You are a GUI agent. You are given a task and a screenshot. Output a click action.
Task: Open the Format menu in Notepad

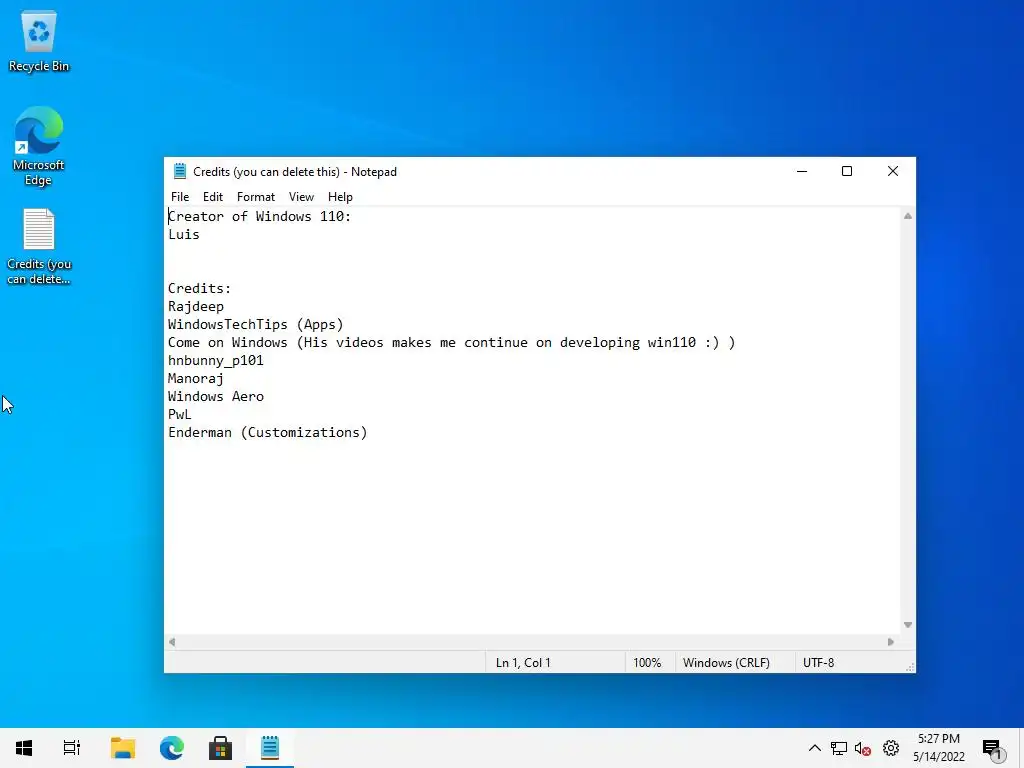tap(256, 197)
